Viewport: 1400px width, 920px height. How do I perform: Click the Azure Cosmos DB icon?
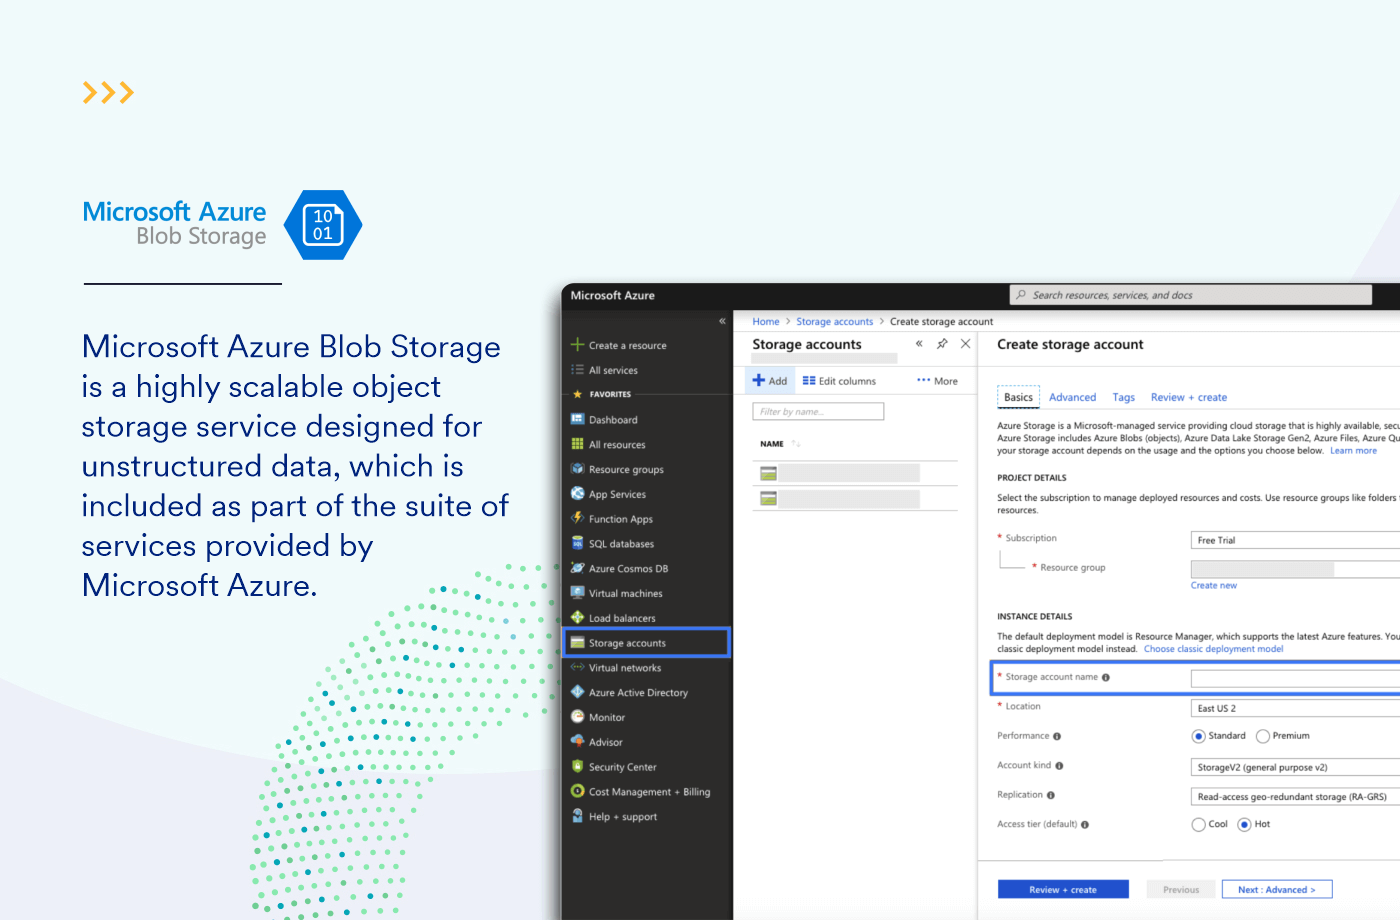577,568
